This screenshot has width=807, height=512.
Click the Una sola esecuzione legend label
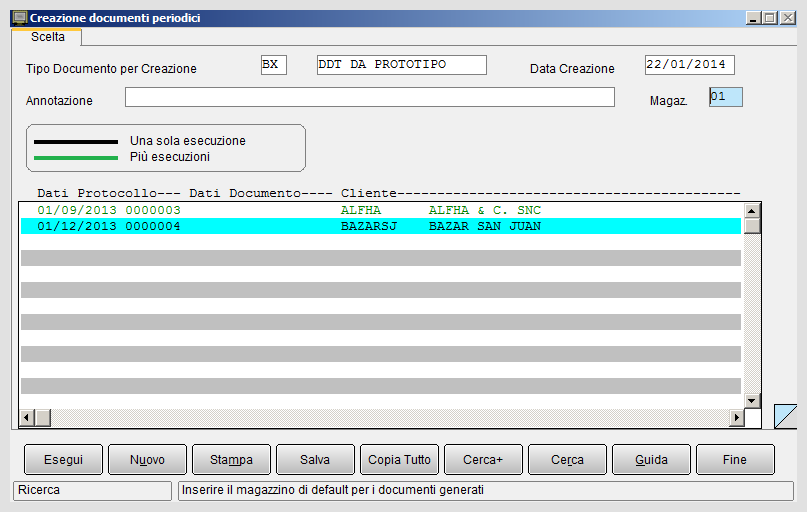188,140
